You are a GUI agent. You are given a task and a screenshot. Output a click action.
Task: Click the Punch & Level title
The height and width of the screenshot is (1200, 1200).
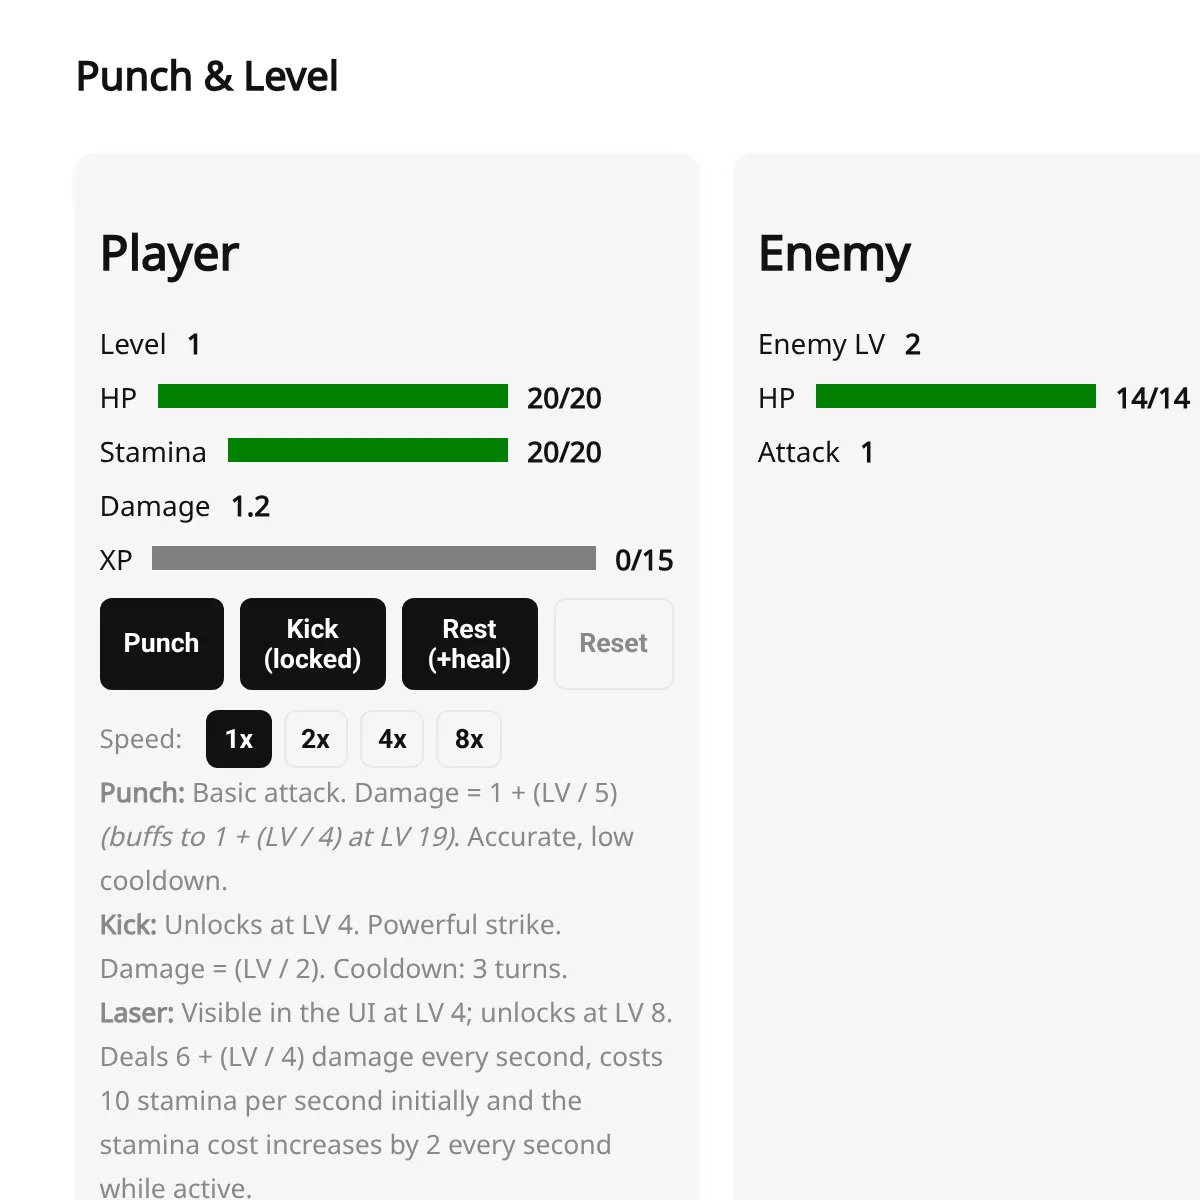click(207, 76)
